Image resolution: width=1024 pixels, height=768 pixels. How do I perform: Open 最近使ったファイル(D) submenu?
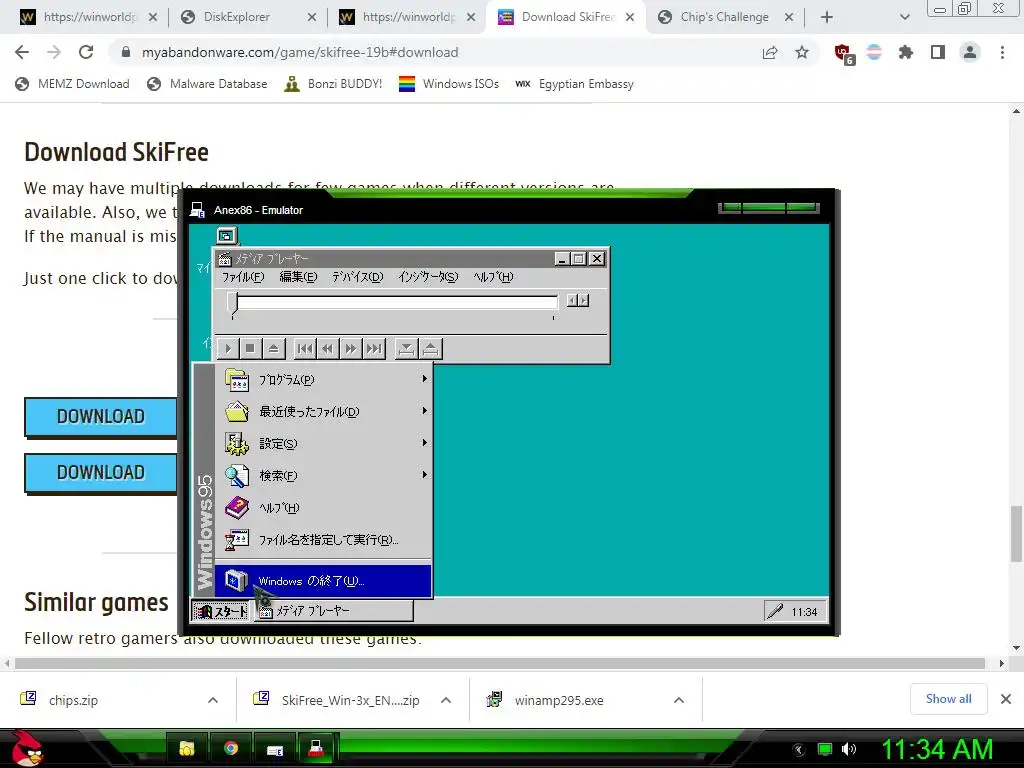point(324,411)
